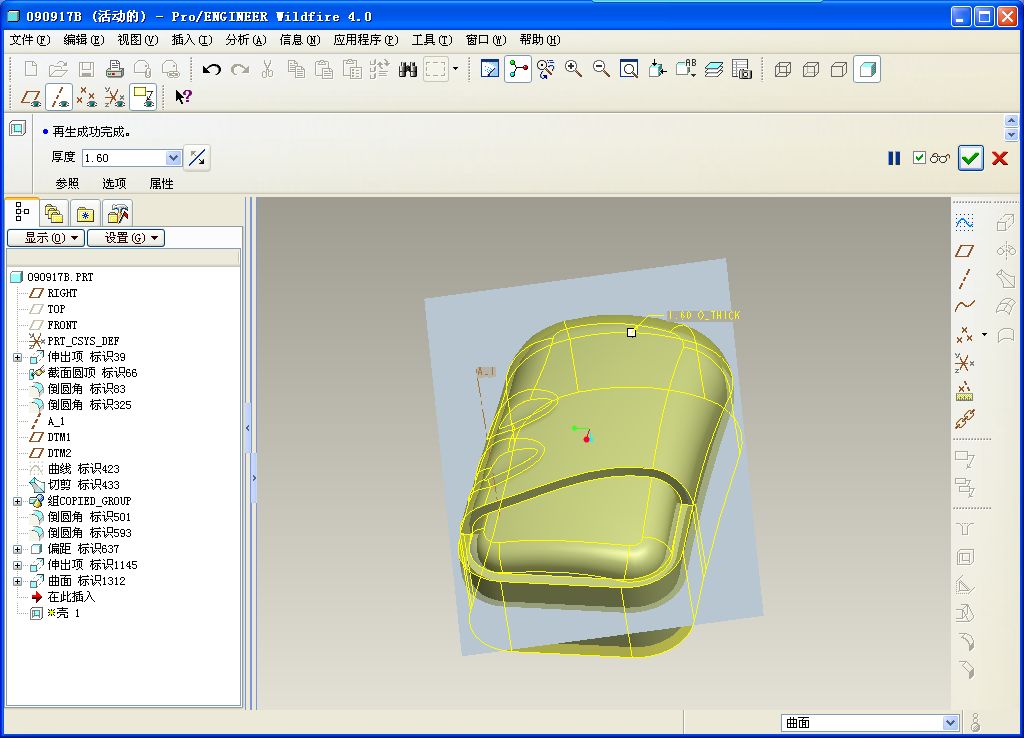Image resolution: width=1024 pixels, height=738 pixels.
Task: Pause the shell feature tool
Action: [894, 158]
